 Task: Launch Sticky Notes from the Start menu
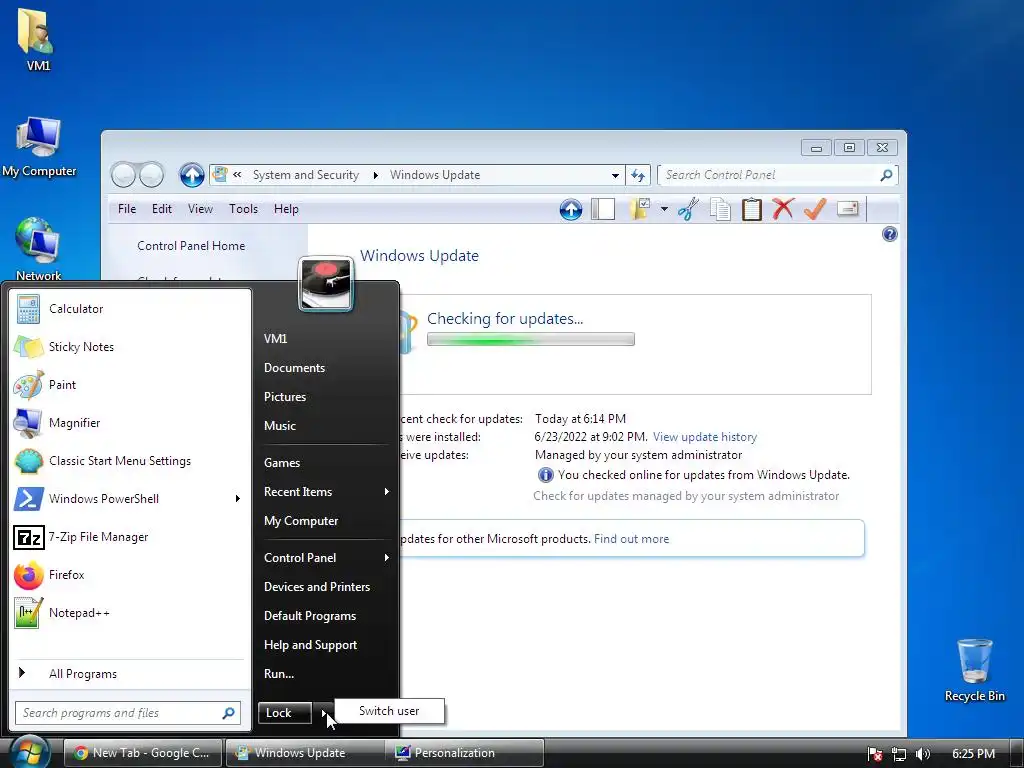coord(129,347)
